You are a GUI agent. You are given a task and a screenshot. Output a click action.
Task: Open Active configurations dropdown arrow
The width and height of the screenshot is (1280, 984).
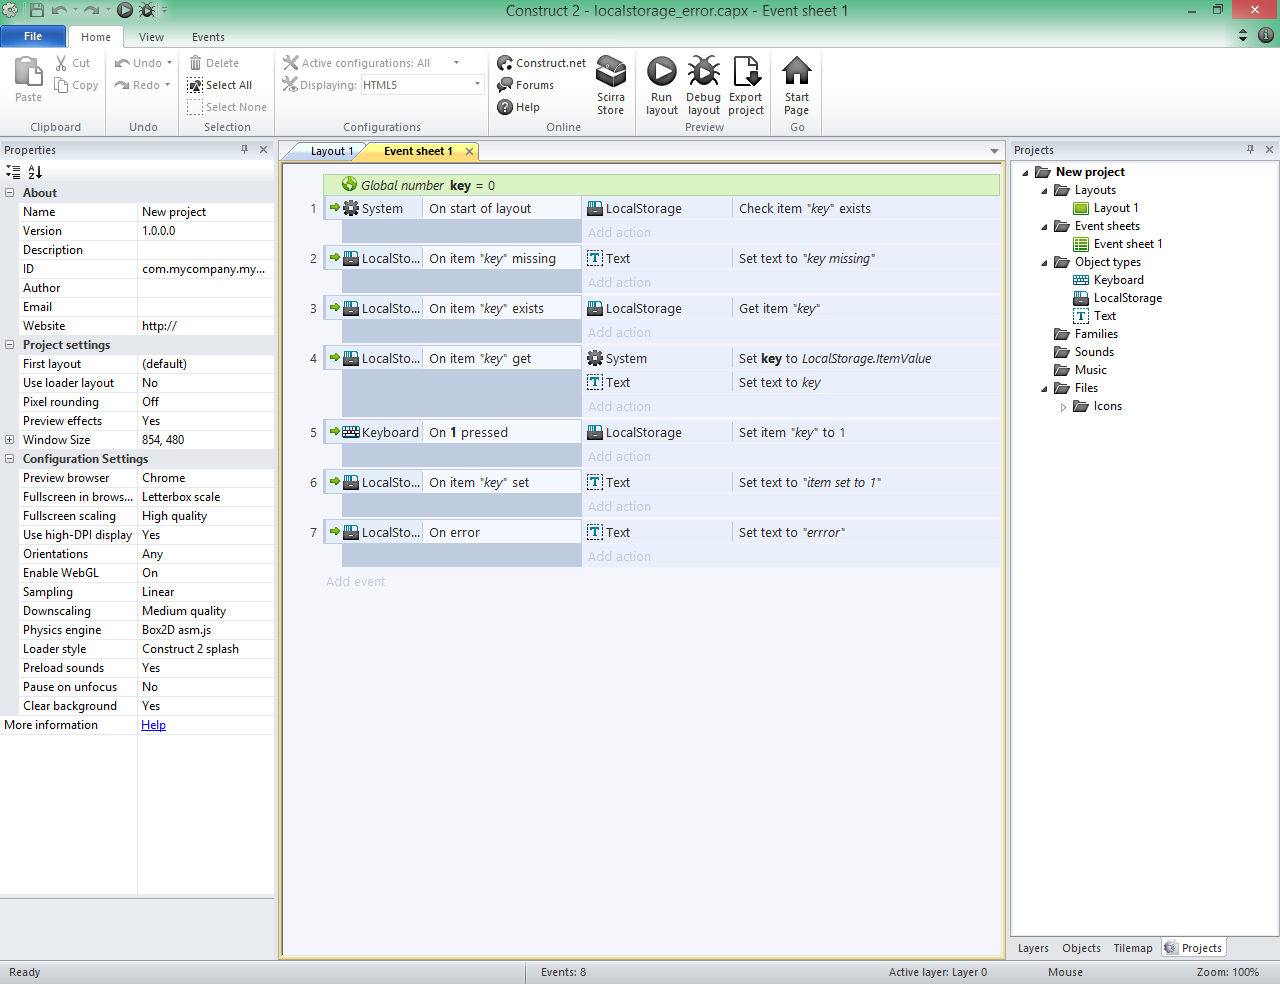click(457, 63)
